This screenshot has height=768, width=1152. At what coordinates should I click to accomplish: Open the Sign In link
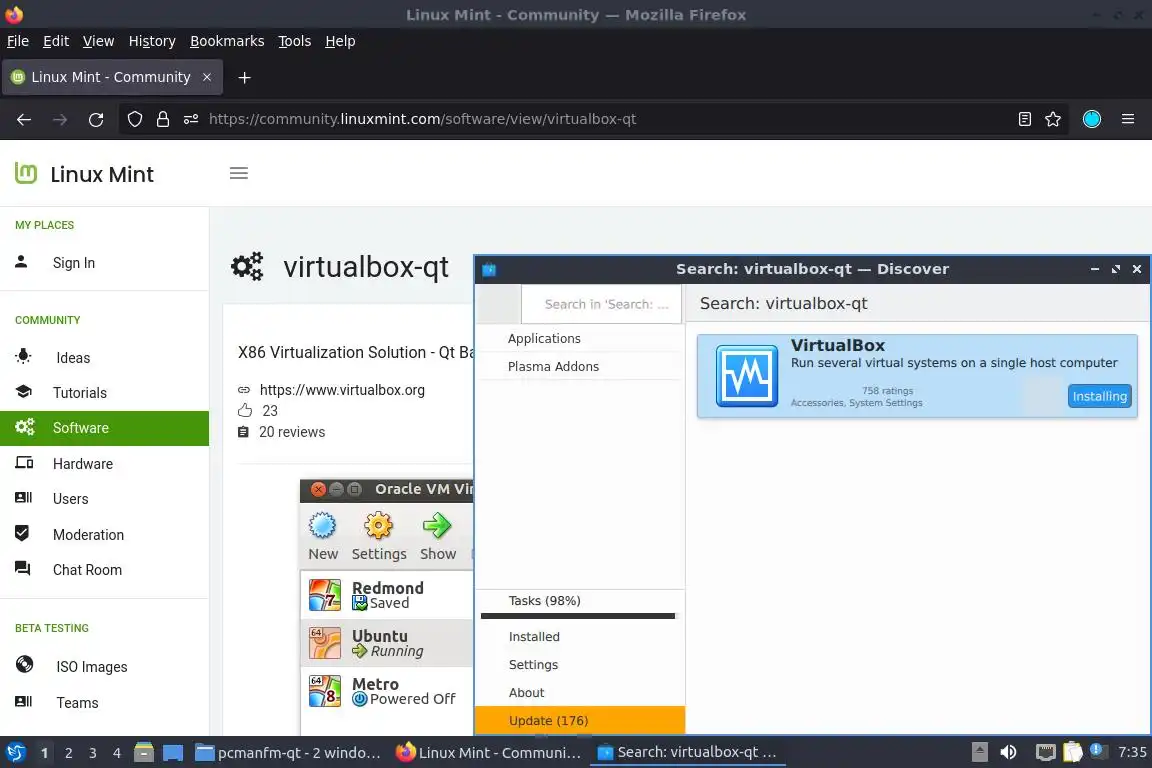pyautogui.click(x=73, y=262)
